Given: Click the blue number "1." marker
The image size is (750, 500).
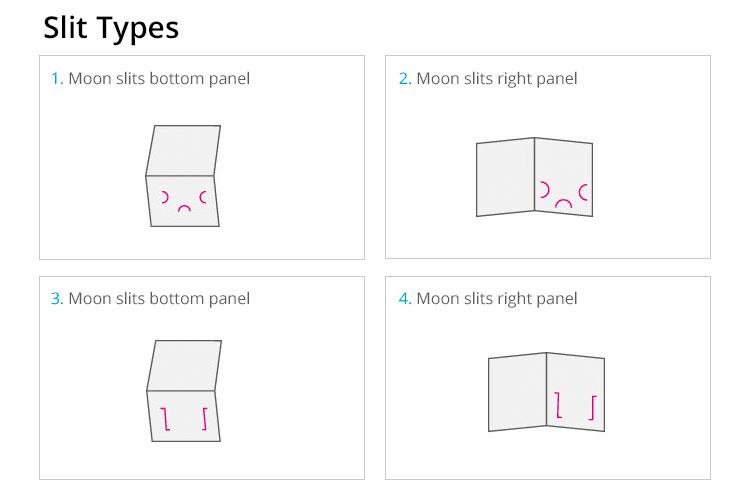Looking at the screenshot, I should pos(57,78).
